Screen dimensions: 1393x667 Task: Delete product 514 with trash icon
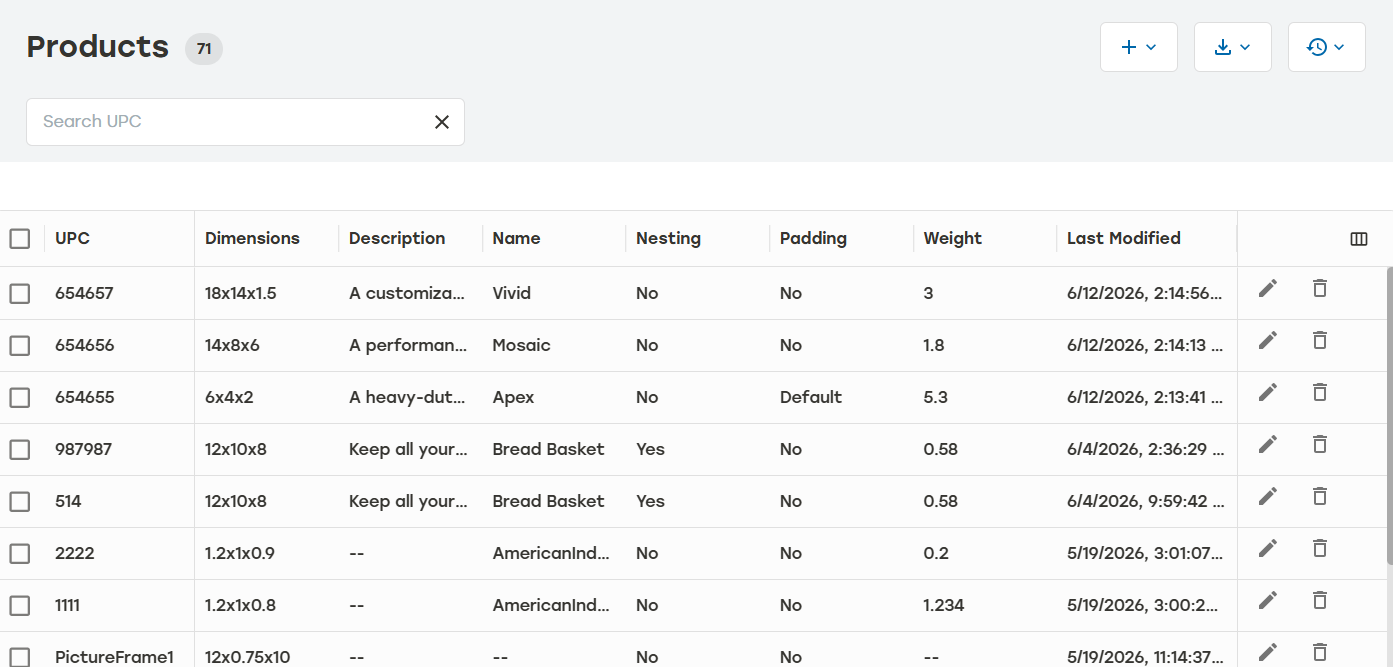pos(1320,496)
